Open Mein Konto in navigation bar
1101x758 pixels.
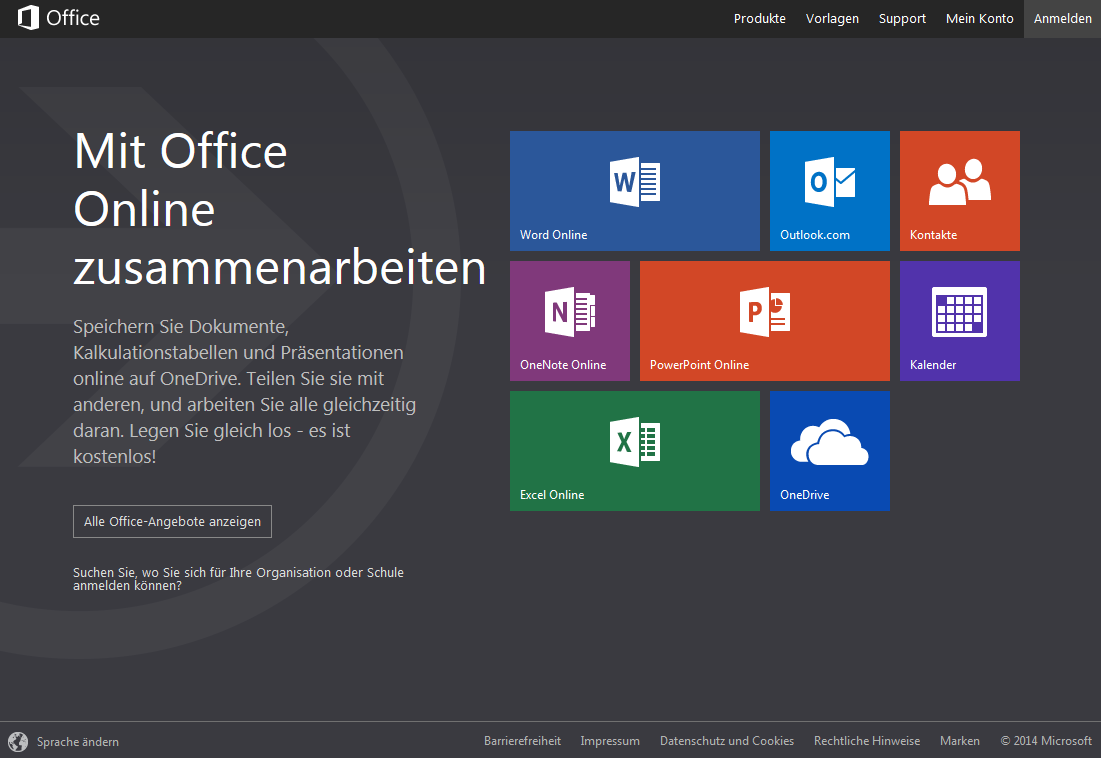[980, 19]
